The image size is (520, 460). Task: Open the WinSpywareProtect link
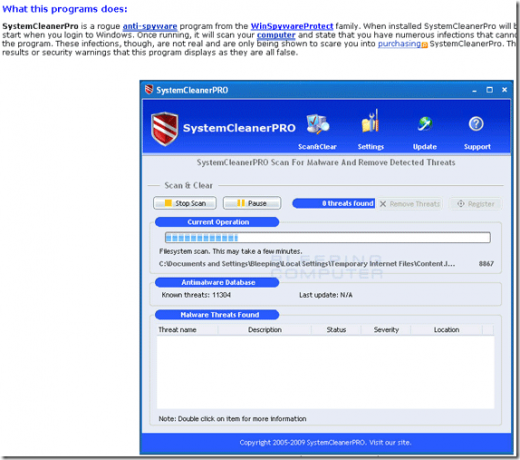click(292, 26)
